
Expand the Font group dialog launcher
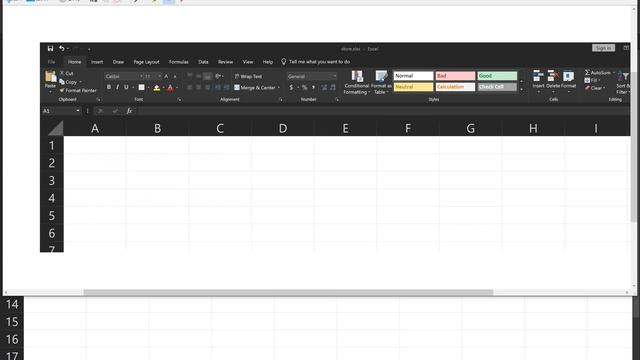tap(179, 100)
